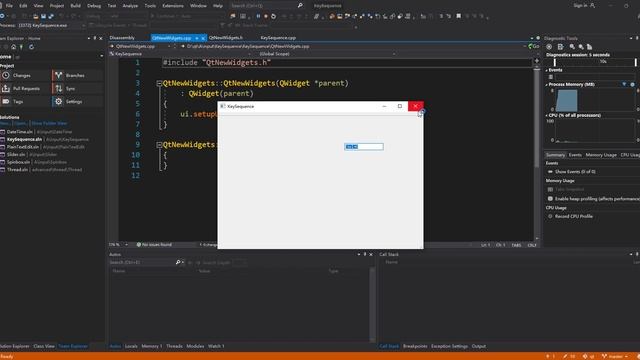Open Changes tile in Team Explorer
Viewport: 640px width, 360px height.
[x=25, y=76]
